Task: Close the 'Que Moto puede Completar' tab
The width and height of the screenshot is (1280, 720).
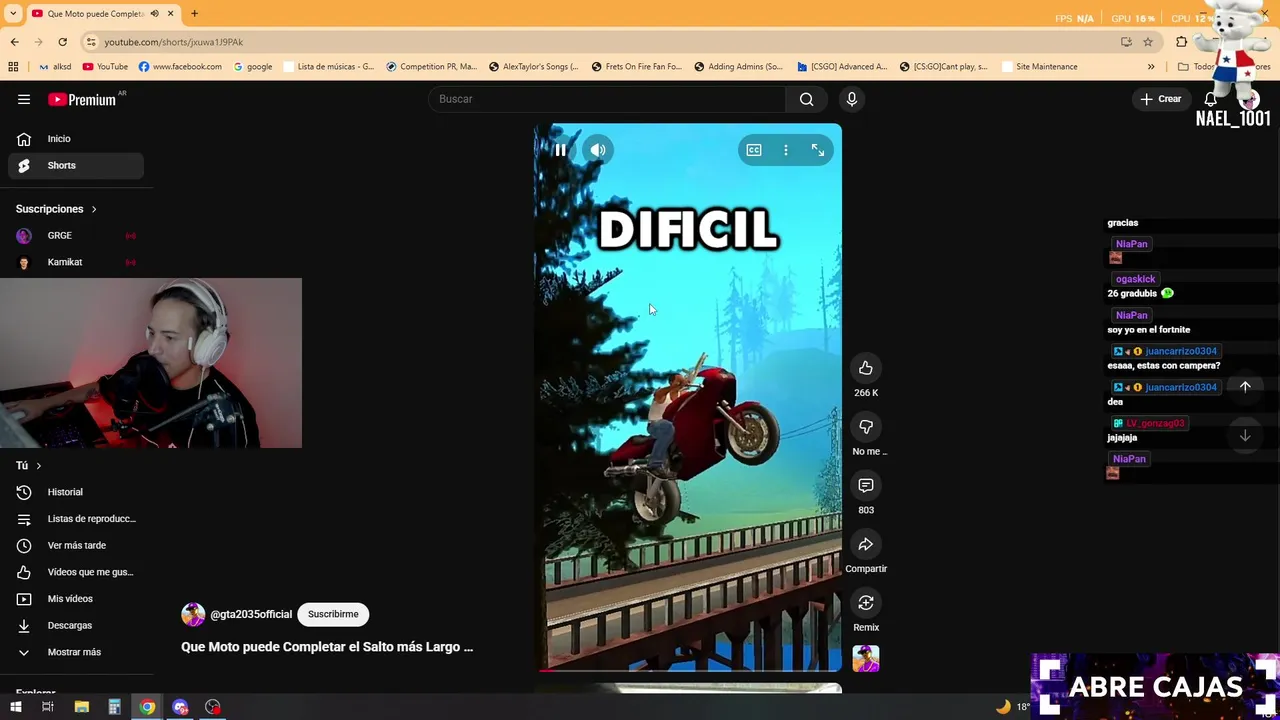Action: coord(170,13)
